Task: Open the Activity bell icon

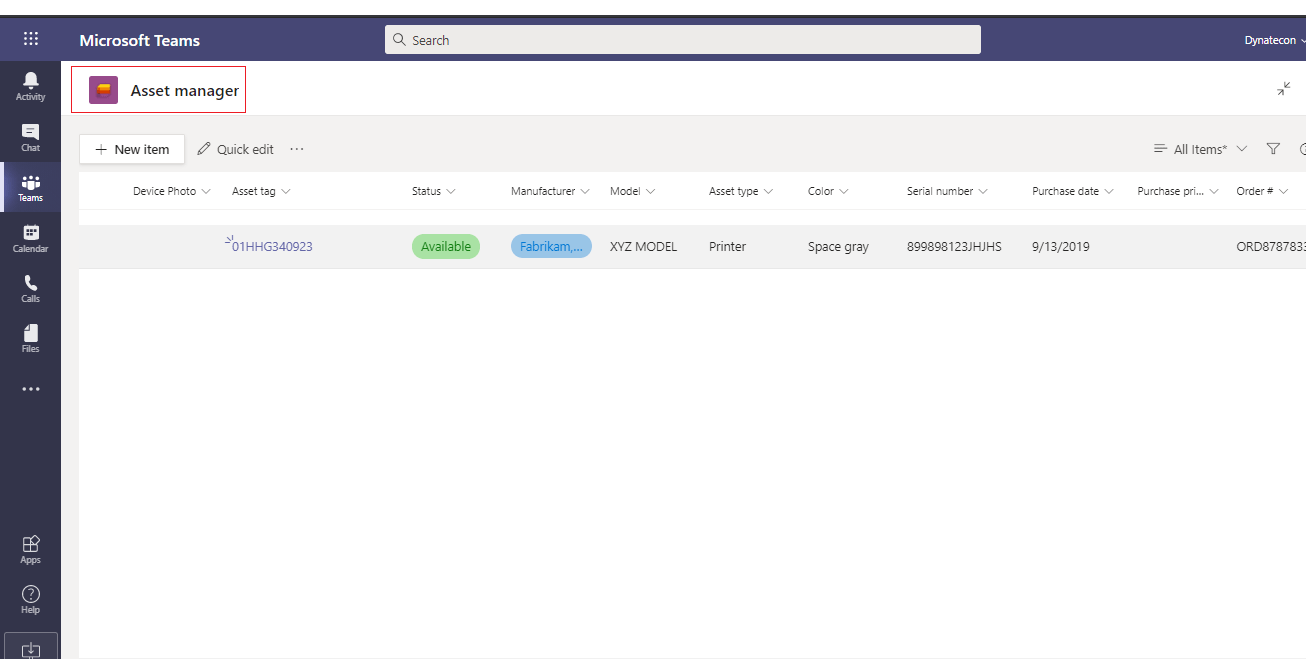Action: coord(30,85)
